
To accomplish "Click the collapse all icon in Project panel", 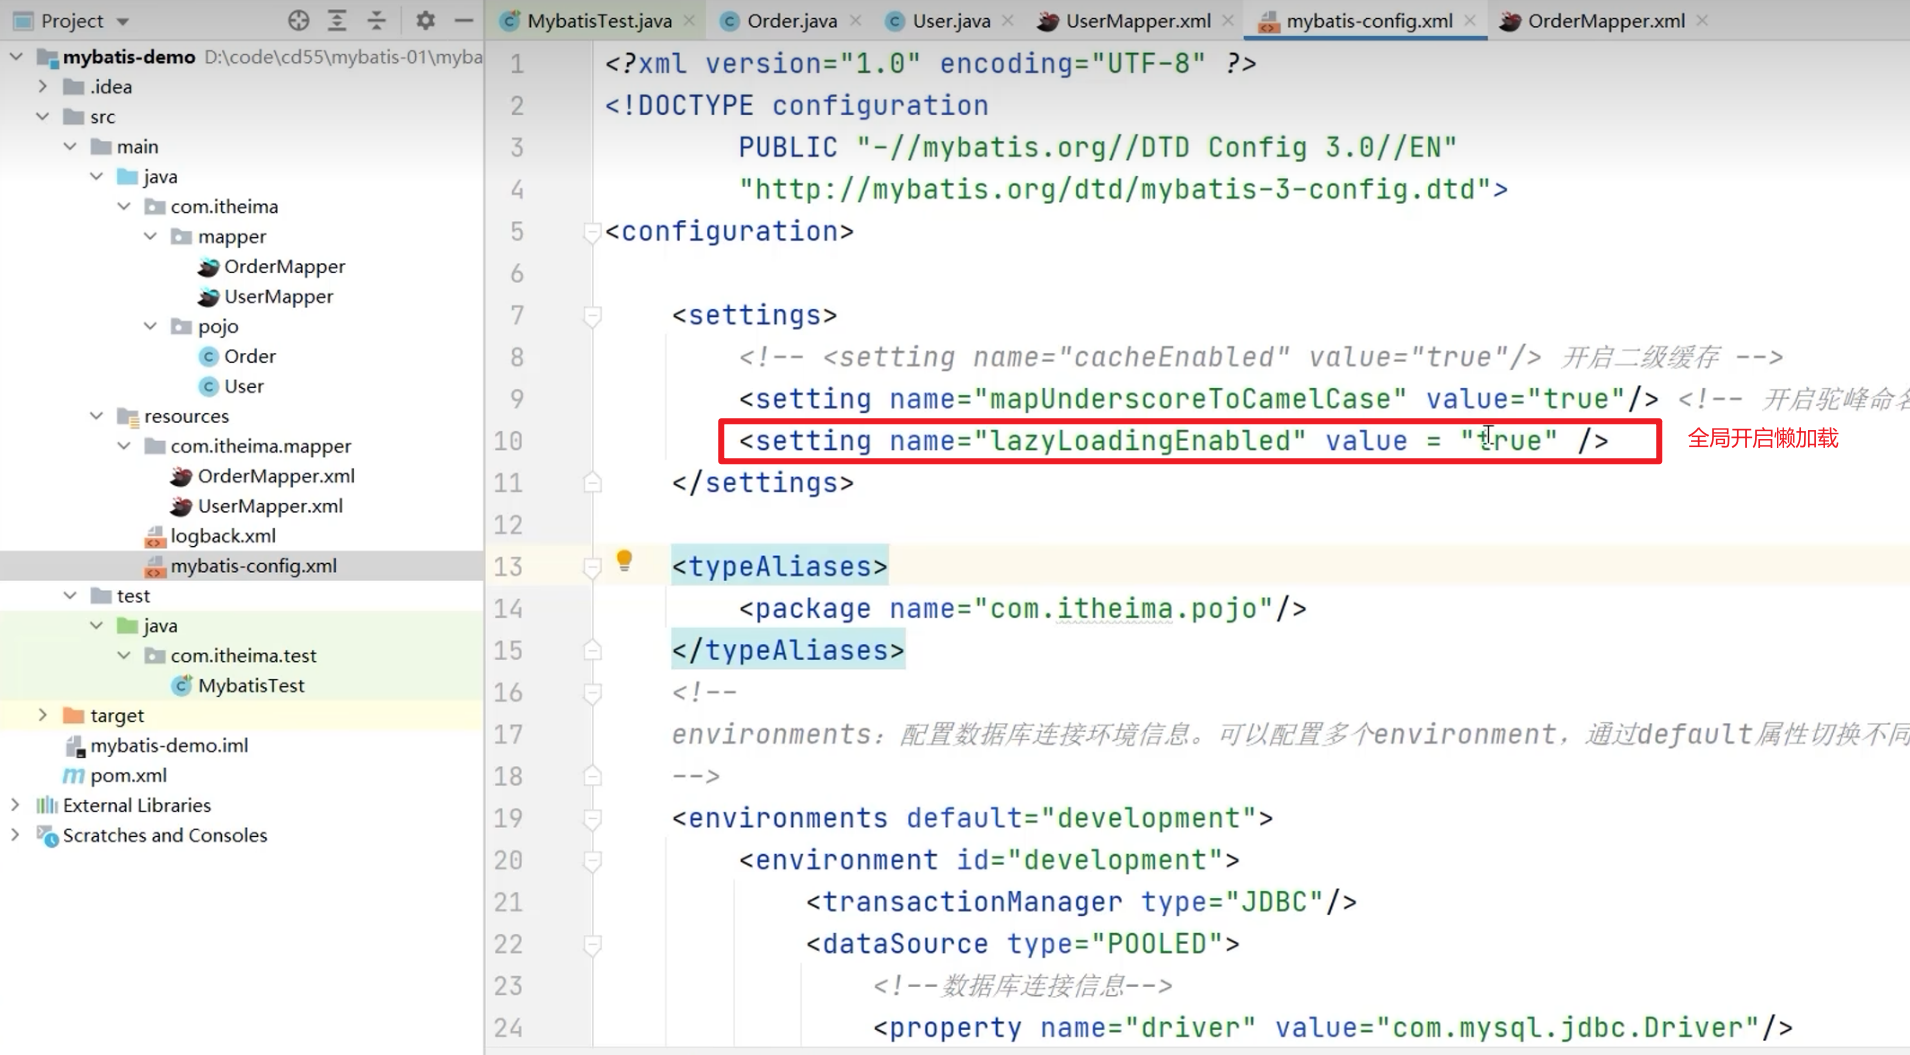I will [x=376, y=20].
